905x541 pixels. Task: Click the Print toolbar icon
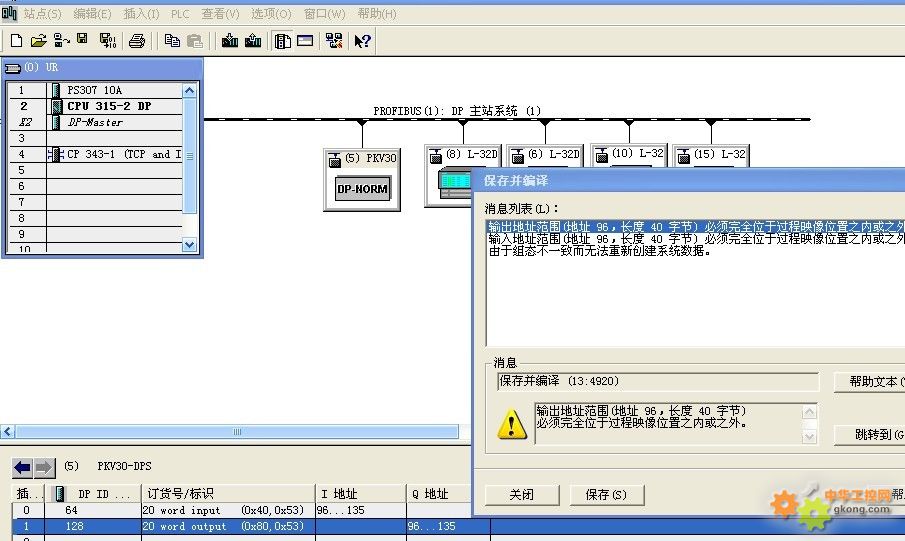[137, 41]
